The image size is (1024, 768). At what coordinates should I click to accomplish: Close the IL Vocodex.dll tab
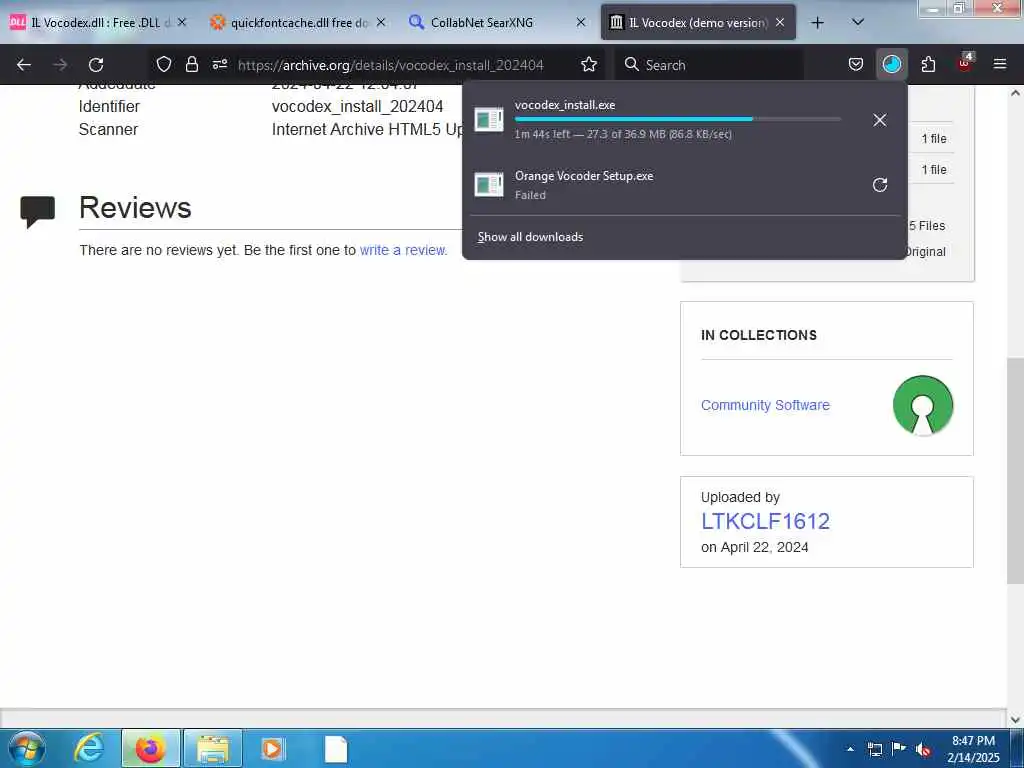point(182,22)
